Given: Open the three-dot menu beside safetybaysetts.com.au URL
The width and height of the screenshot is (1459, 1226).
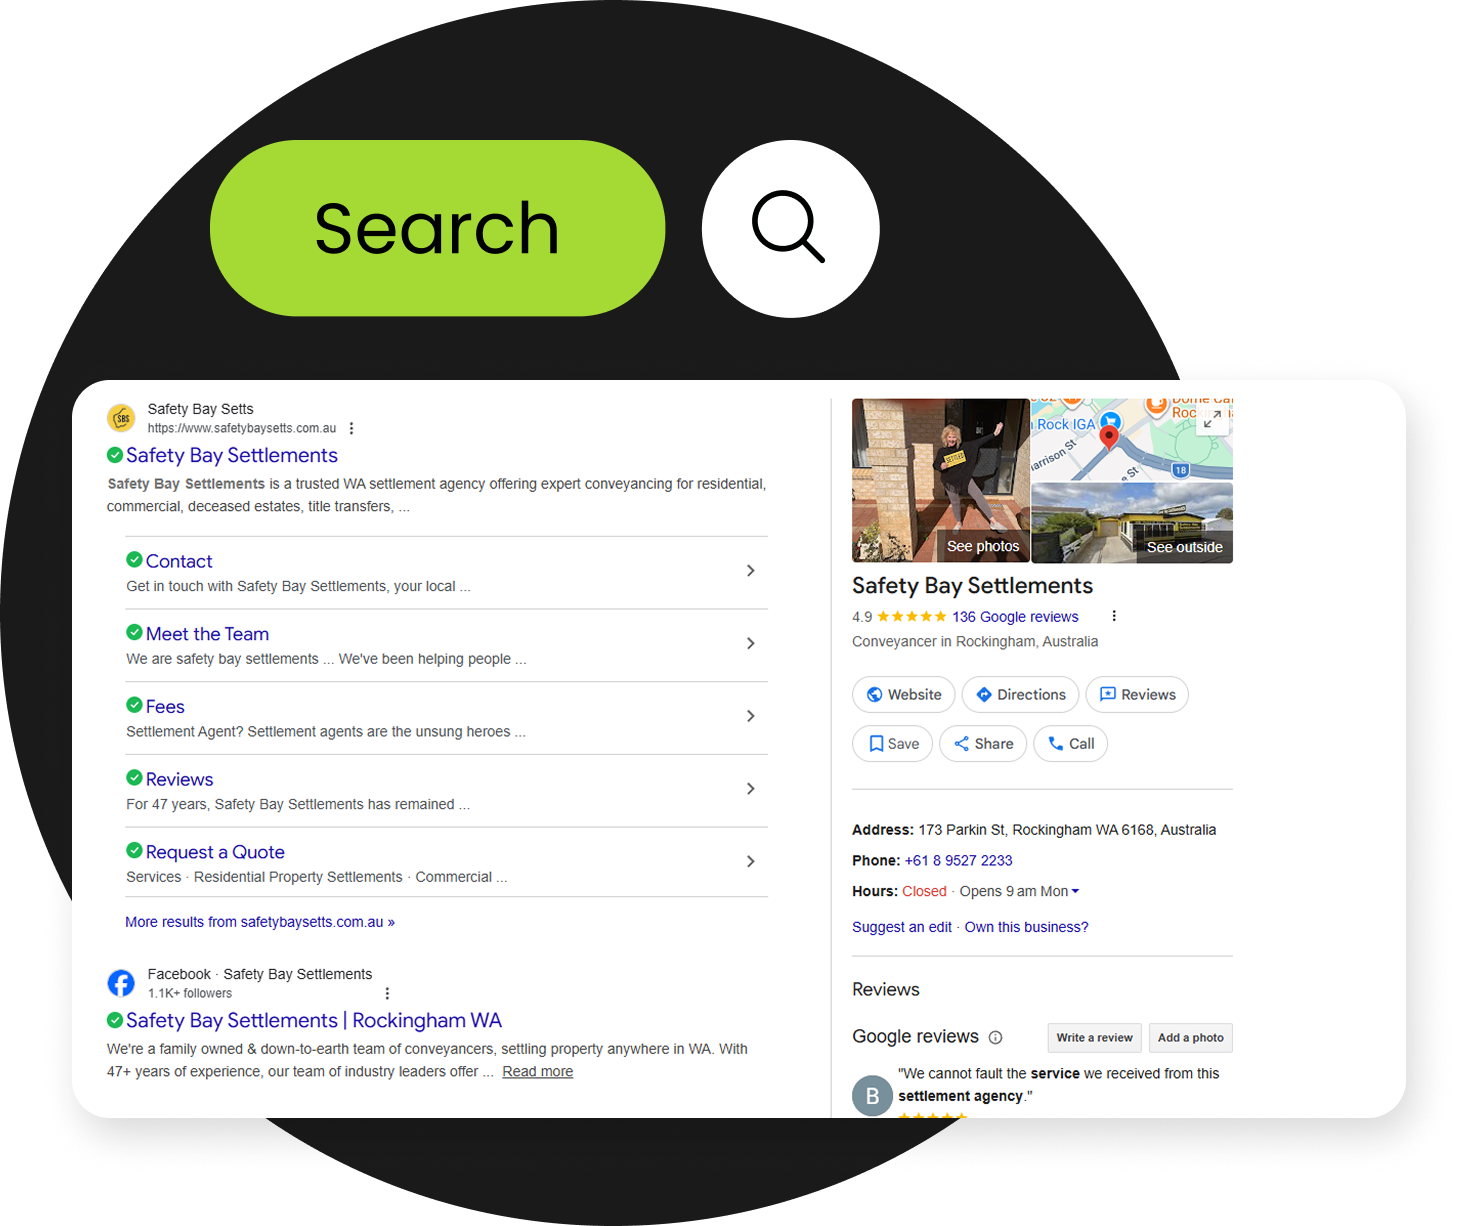Looking at the screenshot, I should (x=351, y=428).
